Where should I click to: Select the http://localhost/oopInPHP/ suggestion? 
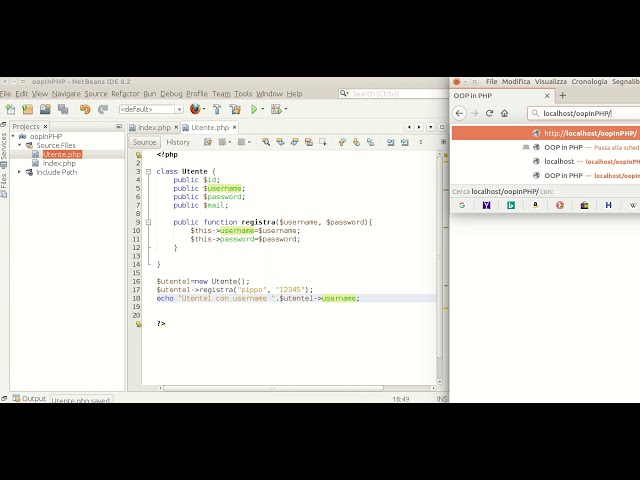click(x=546, y=133)
